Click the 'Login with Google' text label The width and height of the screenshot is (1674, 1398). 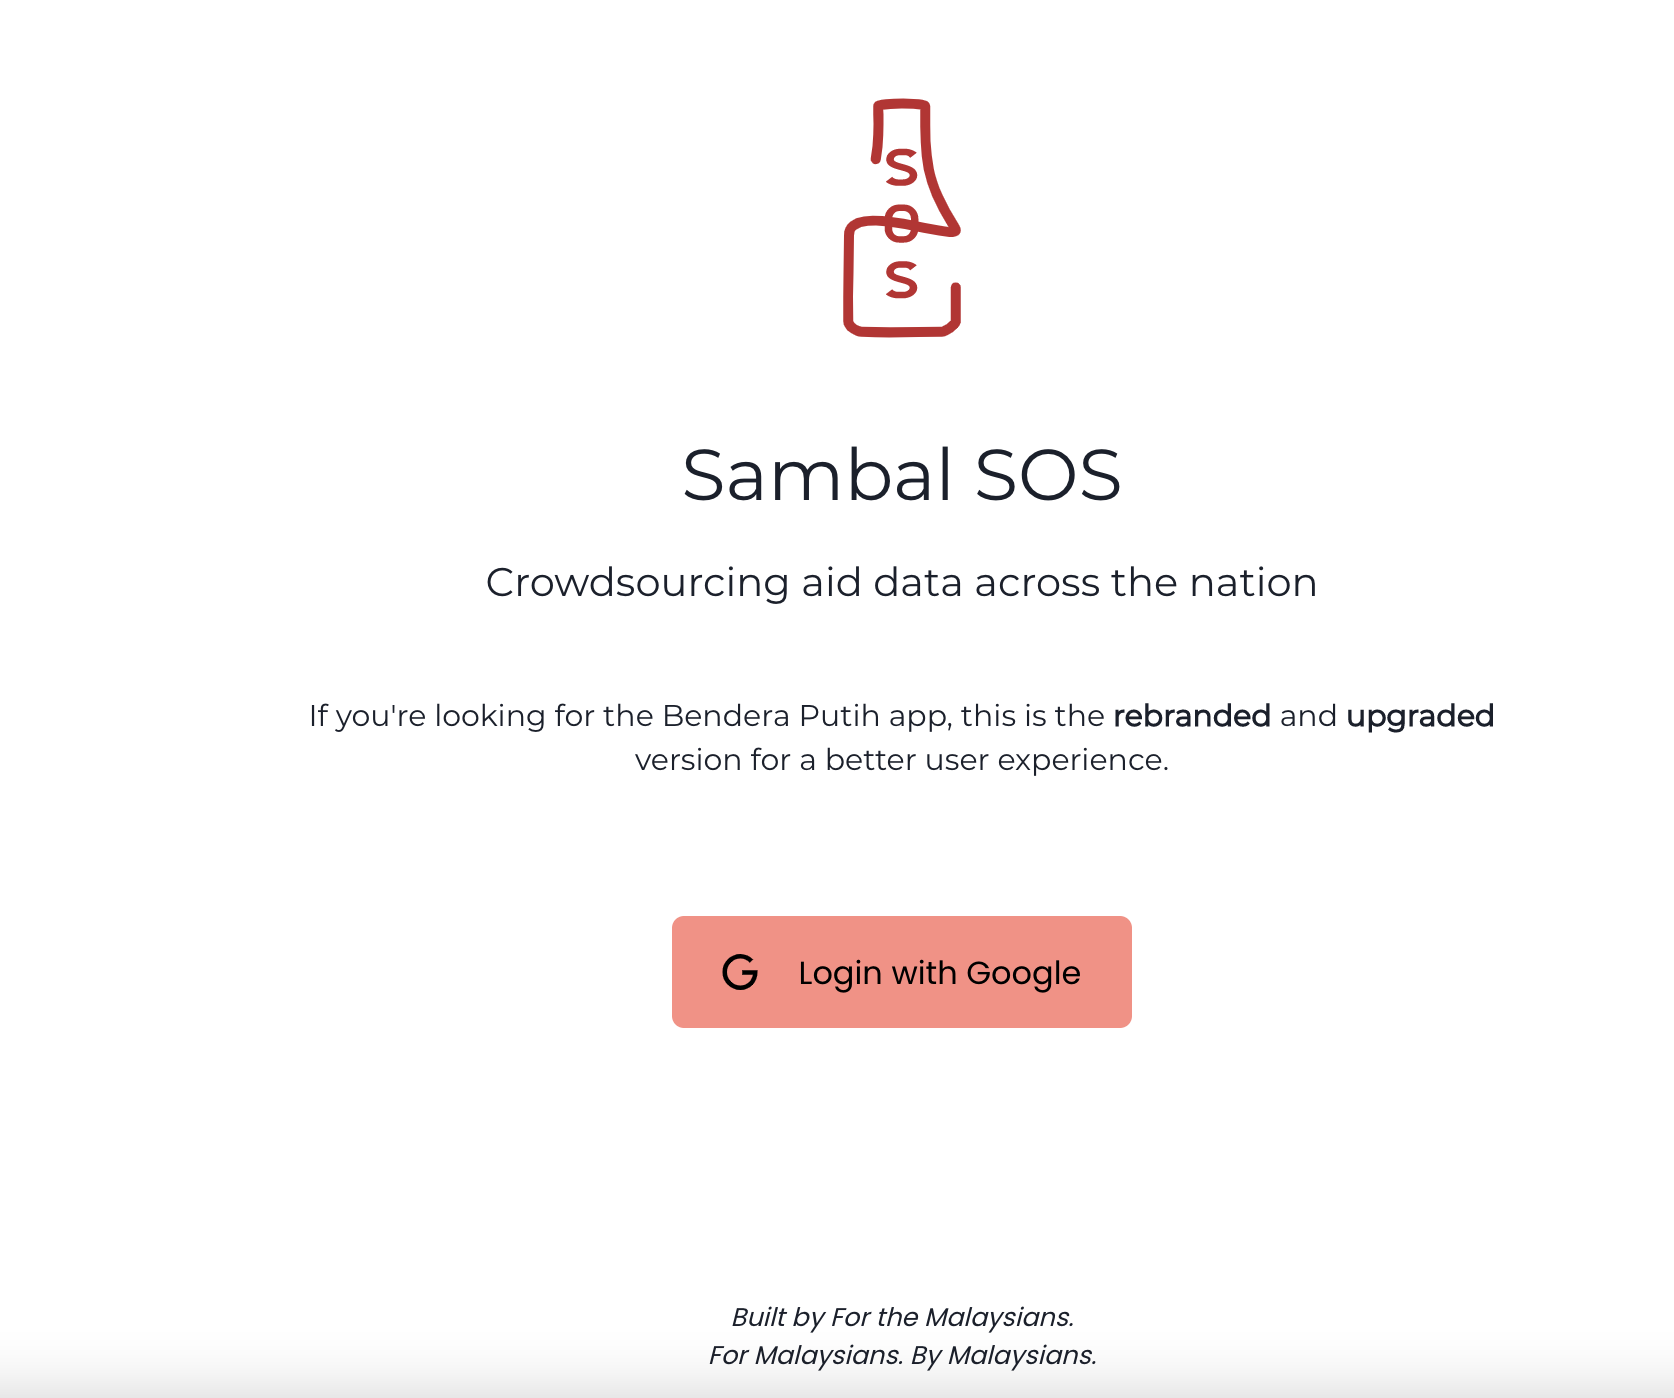[939, 973]
